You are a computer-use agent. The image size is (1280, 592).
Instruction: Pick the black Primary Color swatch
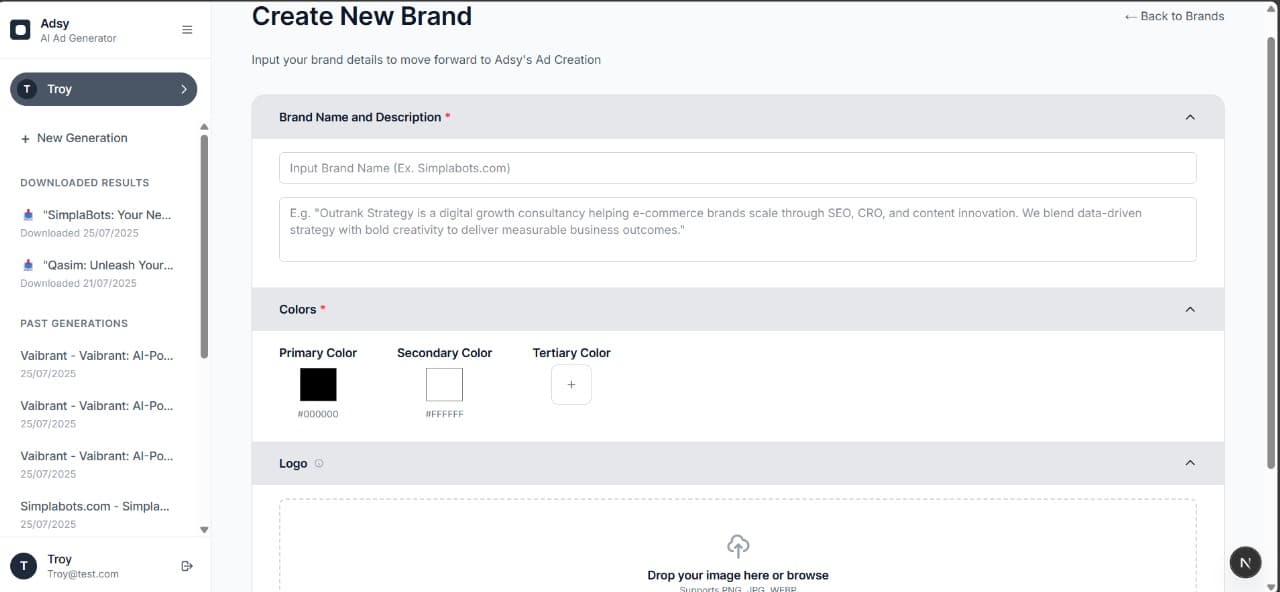click(318, 385)
